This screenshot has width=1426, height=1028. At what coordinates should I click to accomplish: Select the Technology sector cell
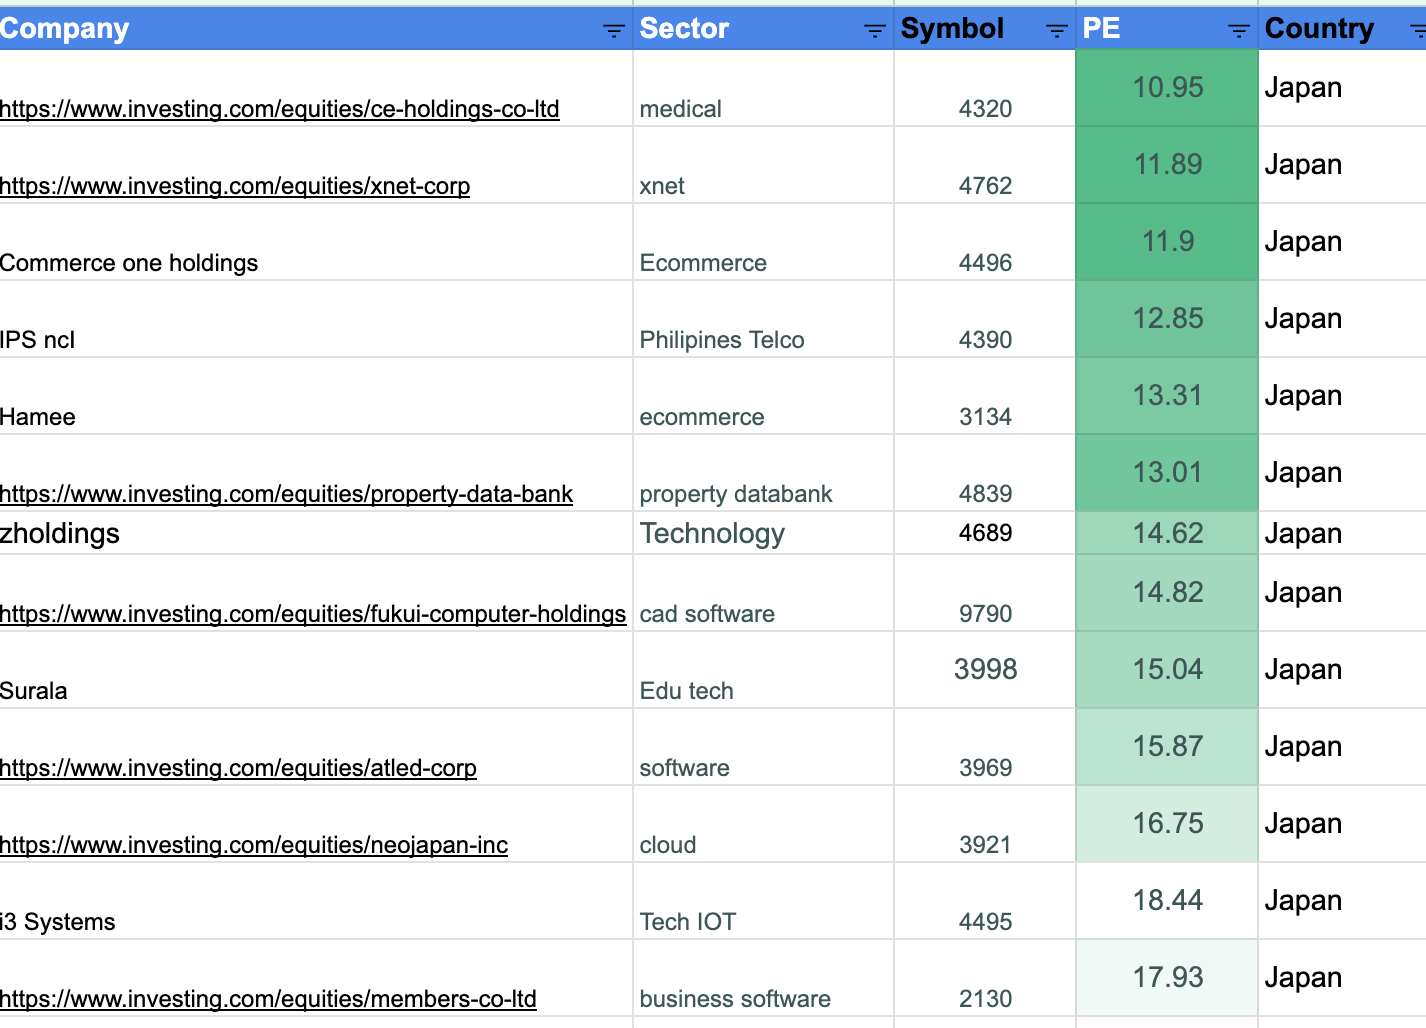(764, 533)
